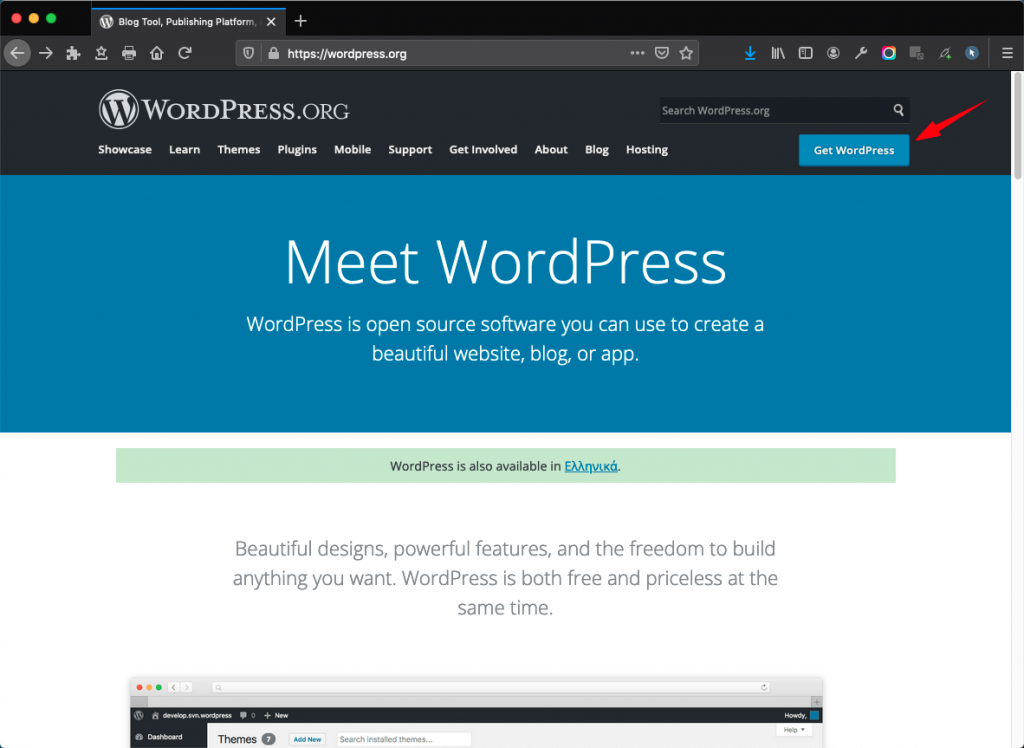The width and height of the screenshot is (1024, 748).
Task: Click the 'Beautiful designs, powerful features' paragraph
Action: (x=505, y=577)
